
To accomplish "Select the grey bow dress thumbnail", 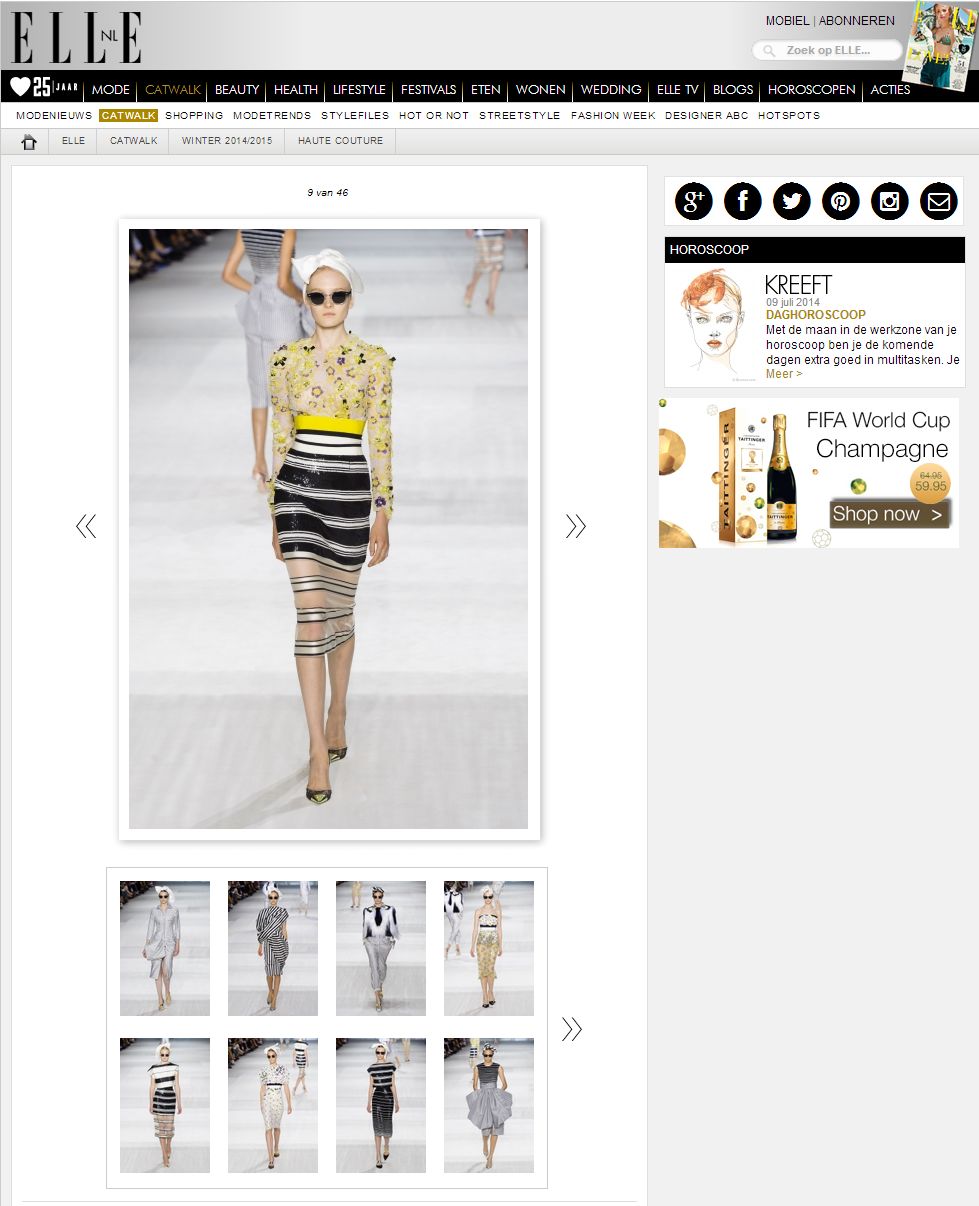I will coord(488,1105).
